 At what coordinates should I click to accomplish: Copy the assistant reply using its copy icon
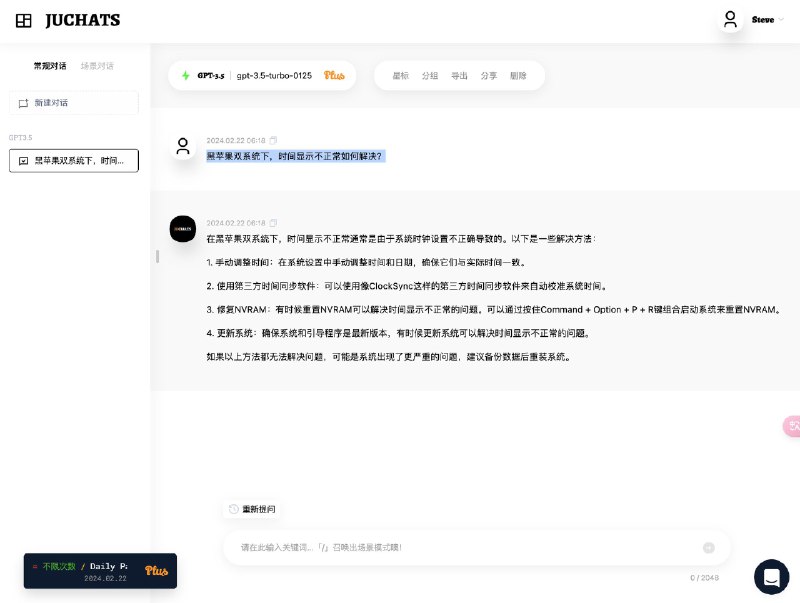[x=274, y=222]
